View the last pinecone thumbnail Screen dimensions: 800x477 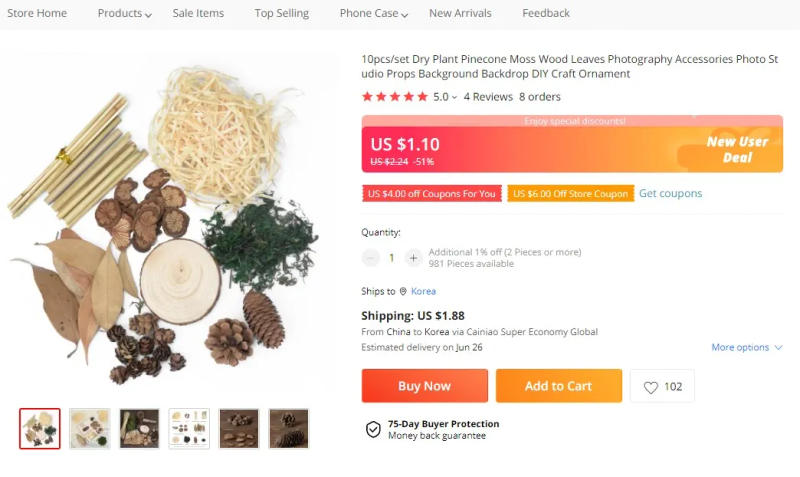pos(288,428)
